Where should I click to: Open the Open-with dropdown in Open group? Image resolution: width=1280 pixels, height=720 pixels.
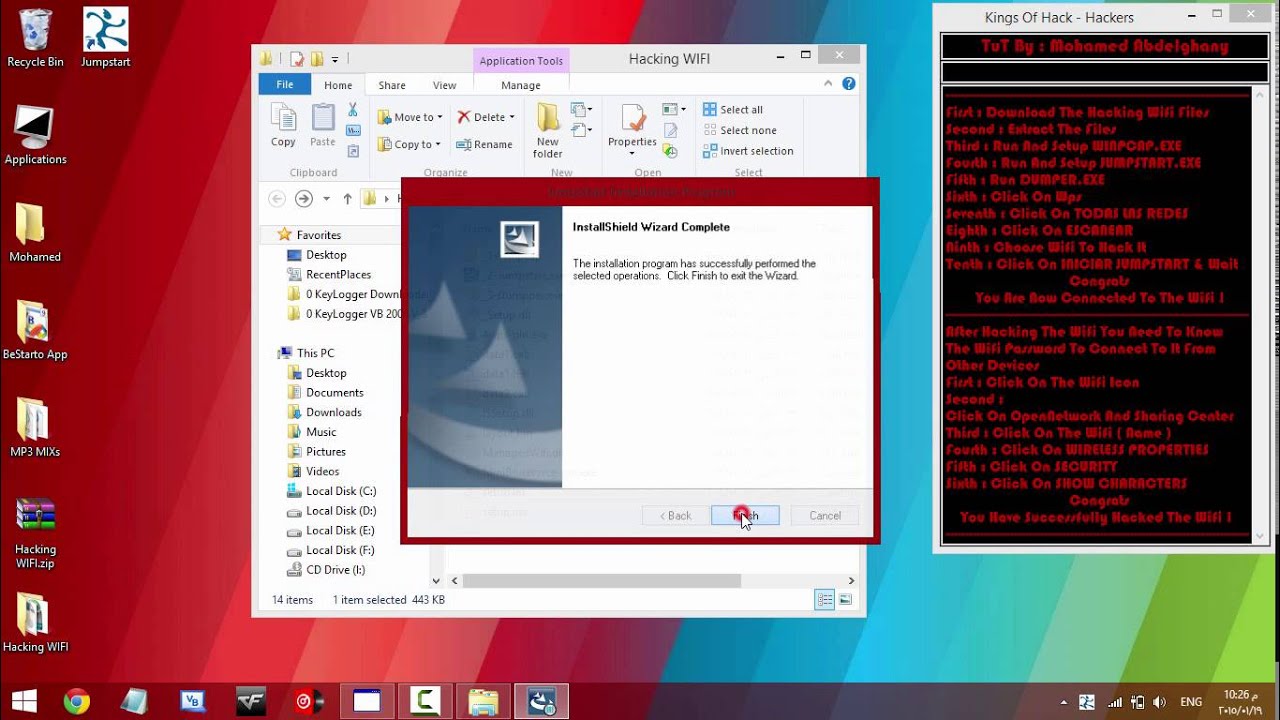click(675, 109)
